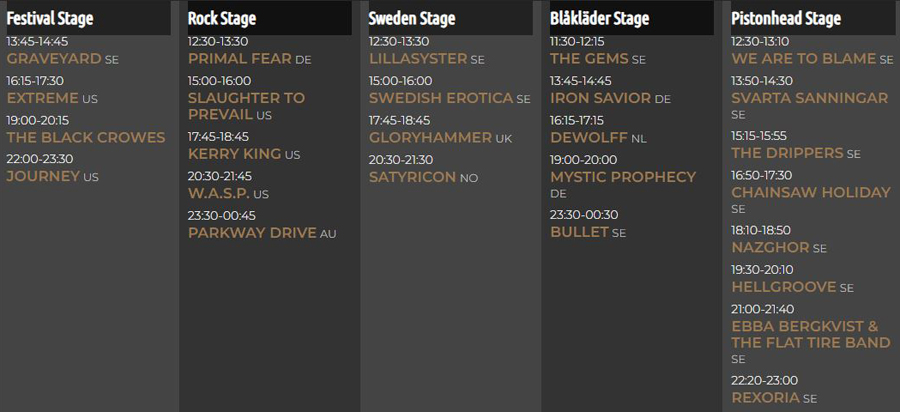900x412 pixels.
Task: Click Parkway Drive on the Rock Stage
Action: coord(252,233)
